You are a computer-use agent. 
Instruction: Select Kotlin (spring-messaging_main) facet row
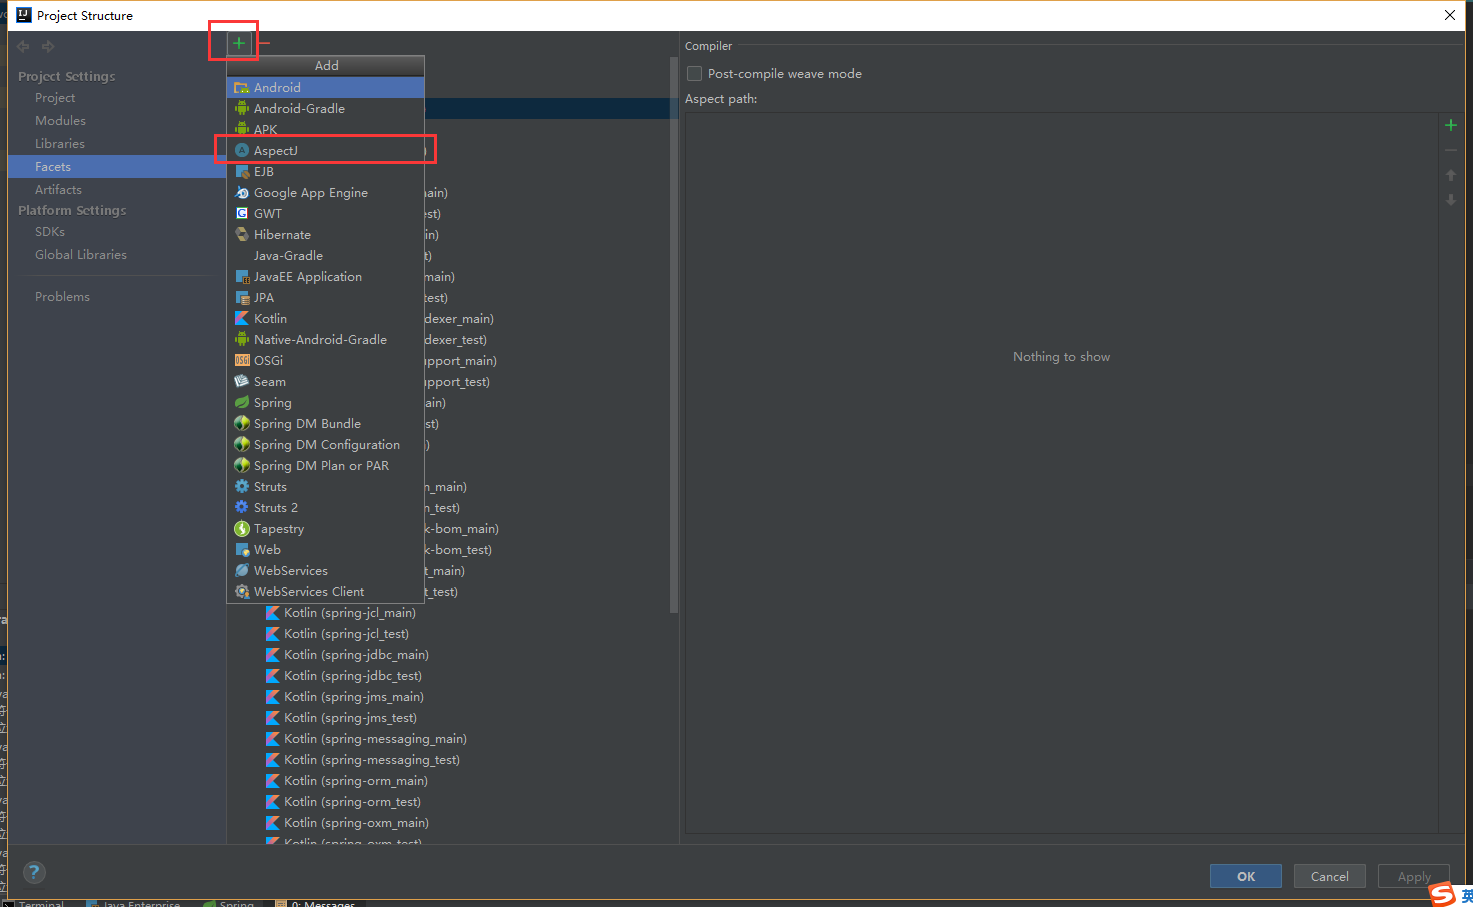click(448, 739)
